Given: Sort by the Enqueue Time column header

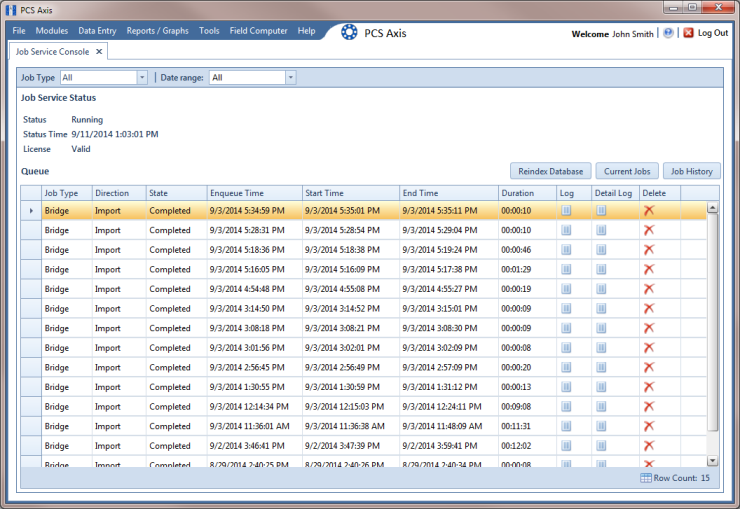Looking at the screenshot, I should tap(254, 193).
